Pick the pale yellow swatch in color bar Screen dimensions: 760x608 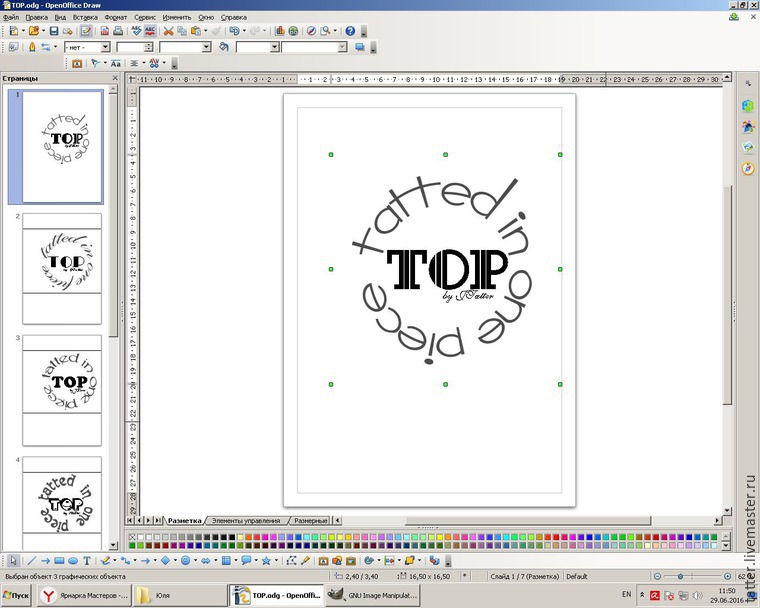[240, 537]
